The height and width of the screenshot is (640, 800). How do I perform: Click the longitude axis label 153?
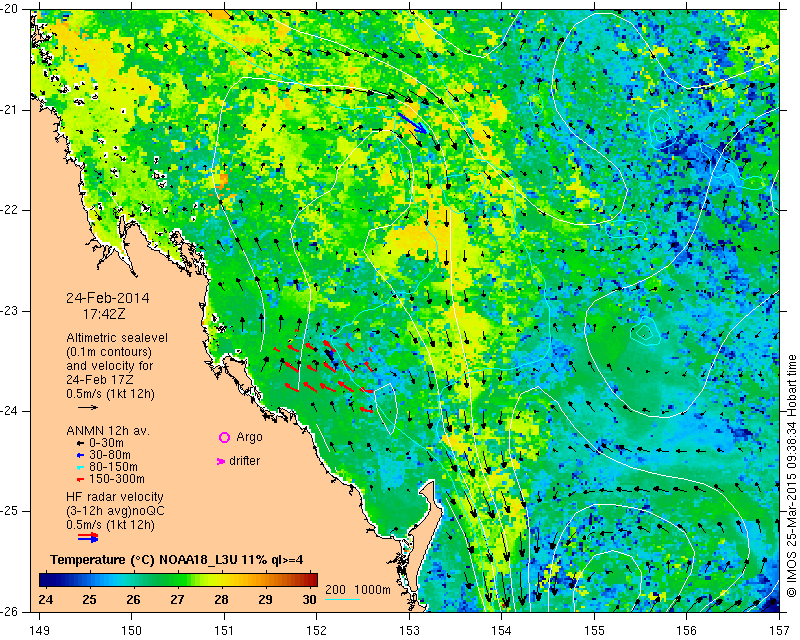click(x=409, y=631)
